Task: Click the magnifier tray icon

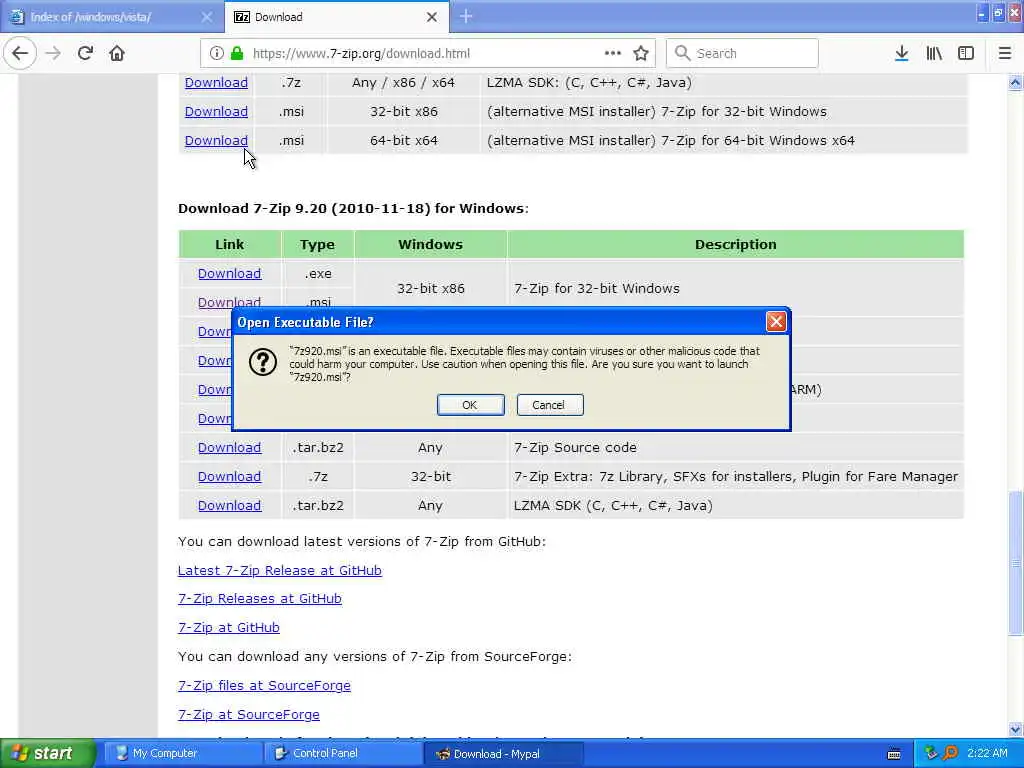Action: click(950, 753)
